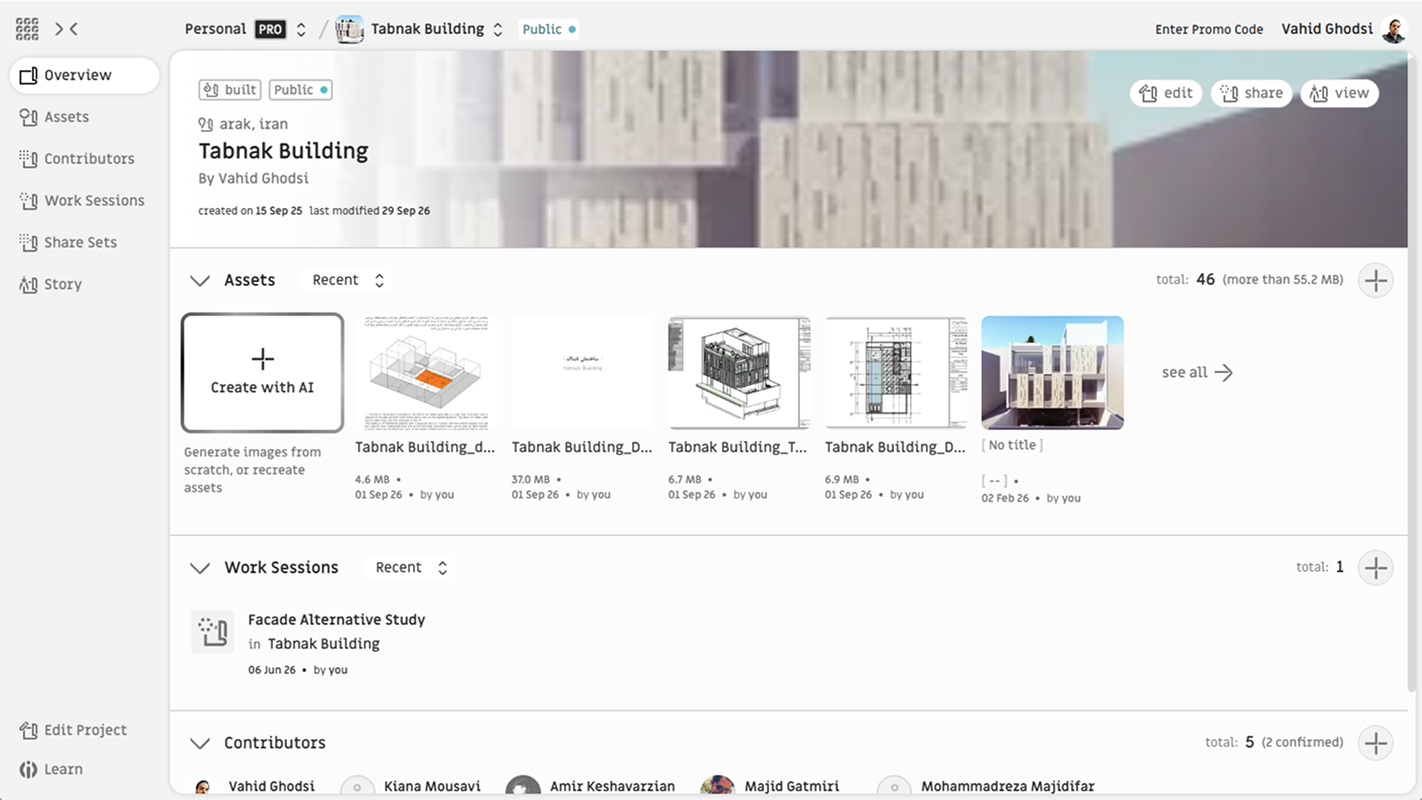Open the Facade Alternative Study title
The image size is (1422, 800).
pyautogui.click(x=336, y=620)
